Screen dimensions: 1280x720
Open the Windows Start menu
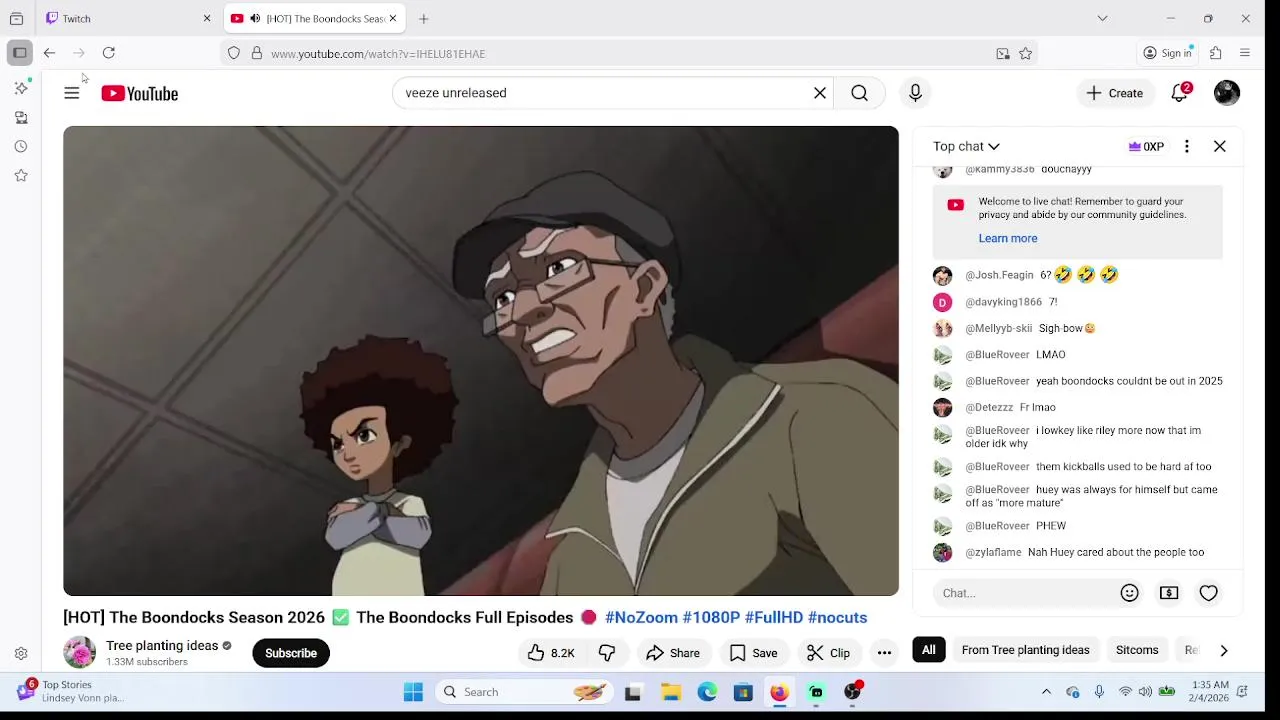pyautogui.click(x=413, y=692)
